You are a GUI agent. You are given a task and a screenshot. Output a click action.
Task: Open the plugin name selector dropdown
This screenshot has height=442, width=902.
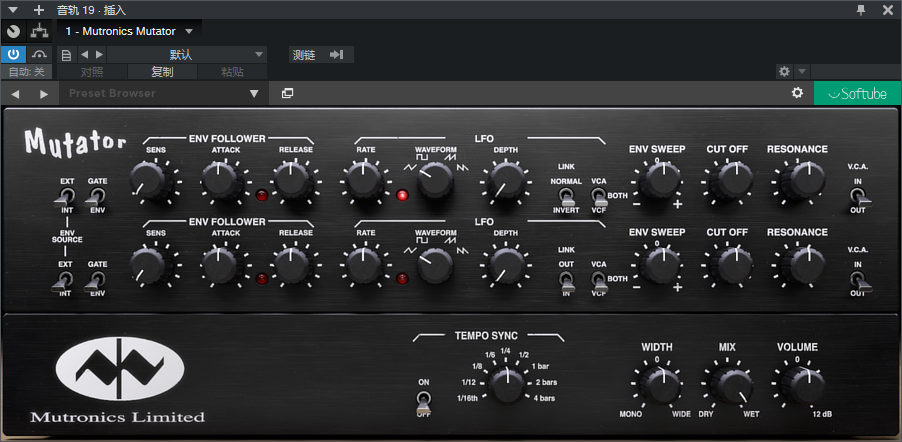(x=129, y=31)
